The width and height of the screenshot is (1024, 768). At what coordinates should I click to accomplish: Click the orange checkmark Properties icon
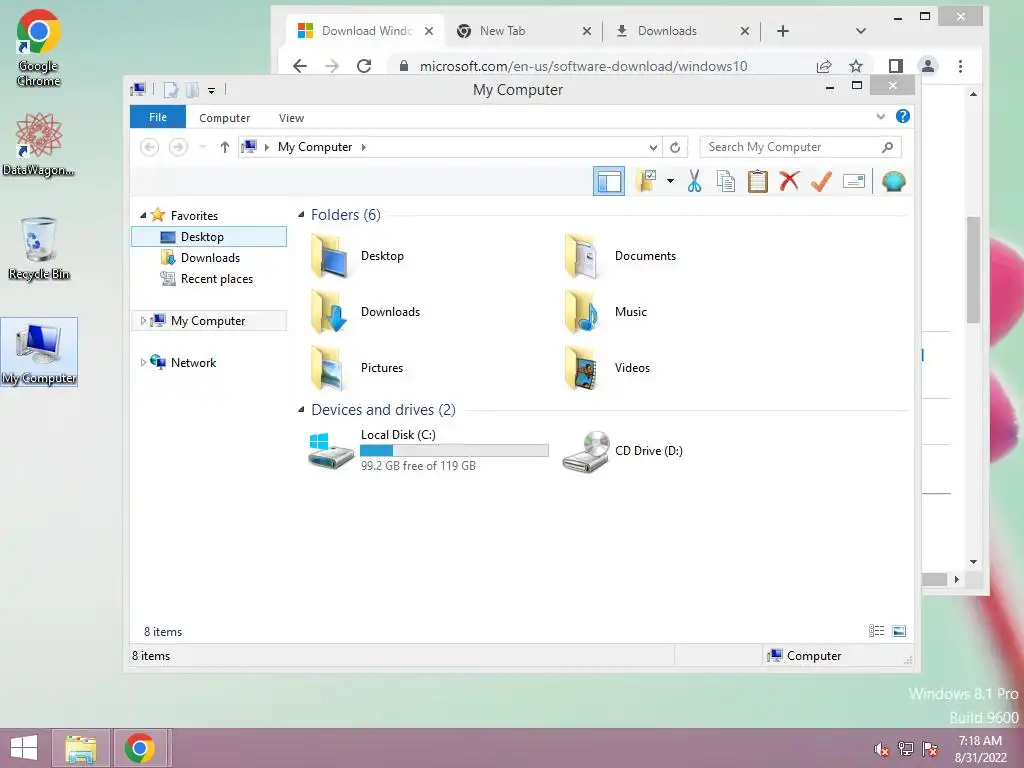click(x=821, y=181)
